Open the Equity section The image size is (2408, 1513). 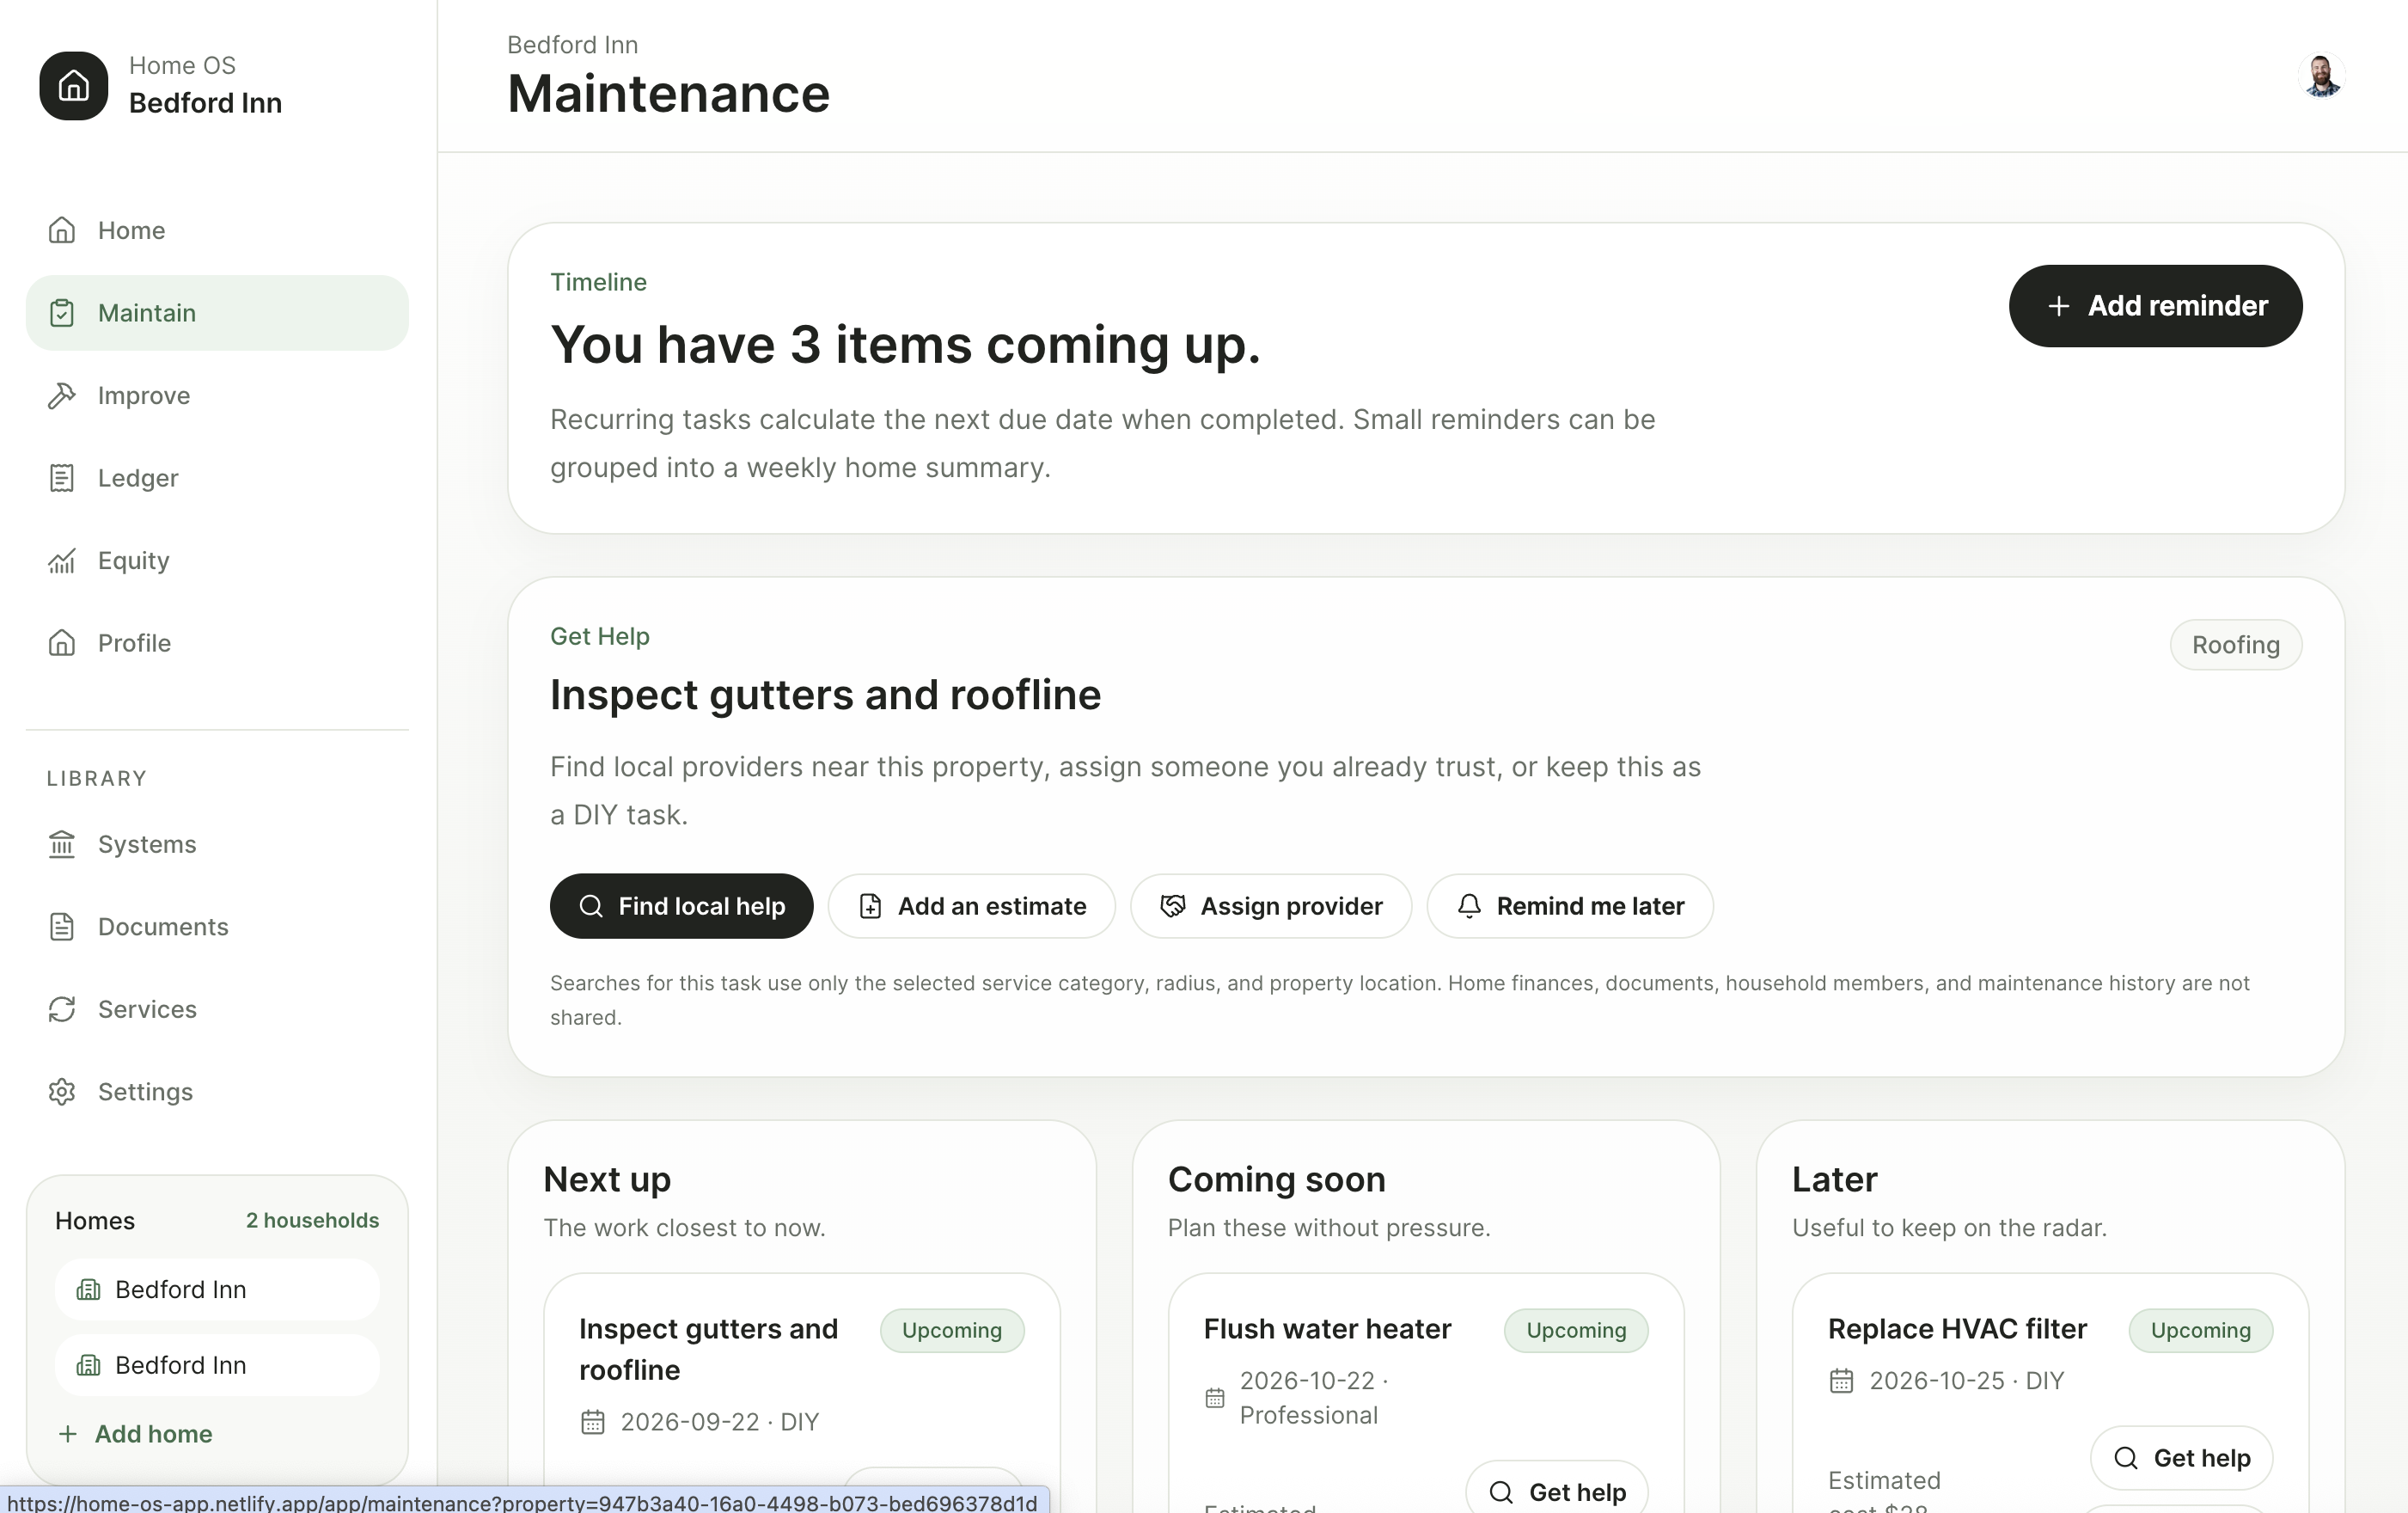tap(217, 560)
